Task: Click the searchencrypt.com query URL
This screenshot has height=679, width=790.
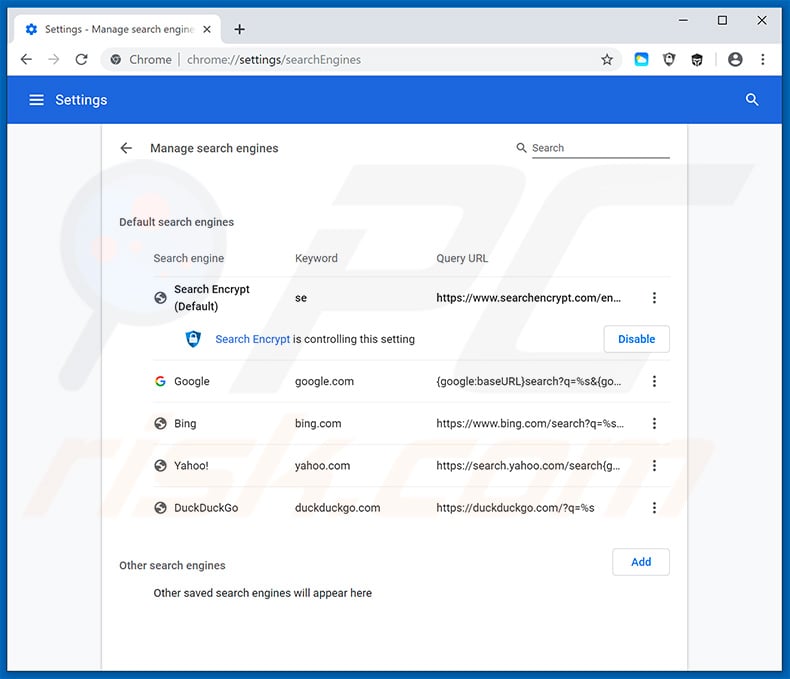Action: click(x=529, y=298)
